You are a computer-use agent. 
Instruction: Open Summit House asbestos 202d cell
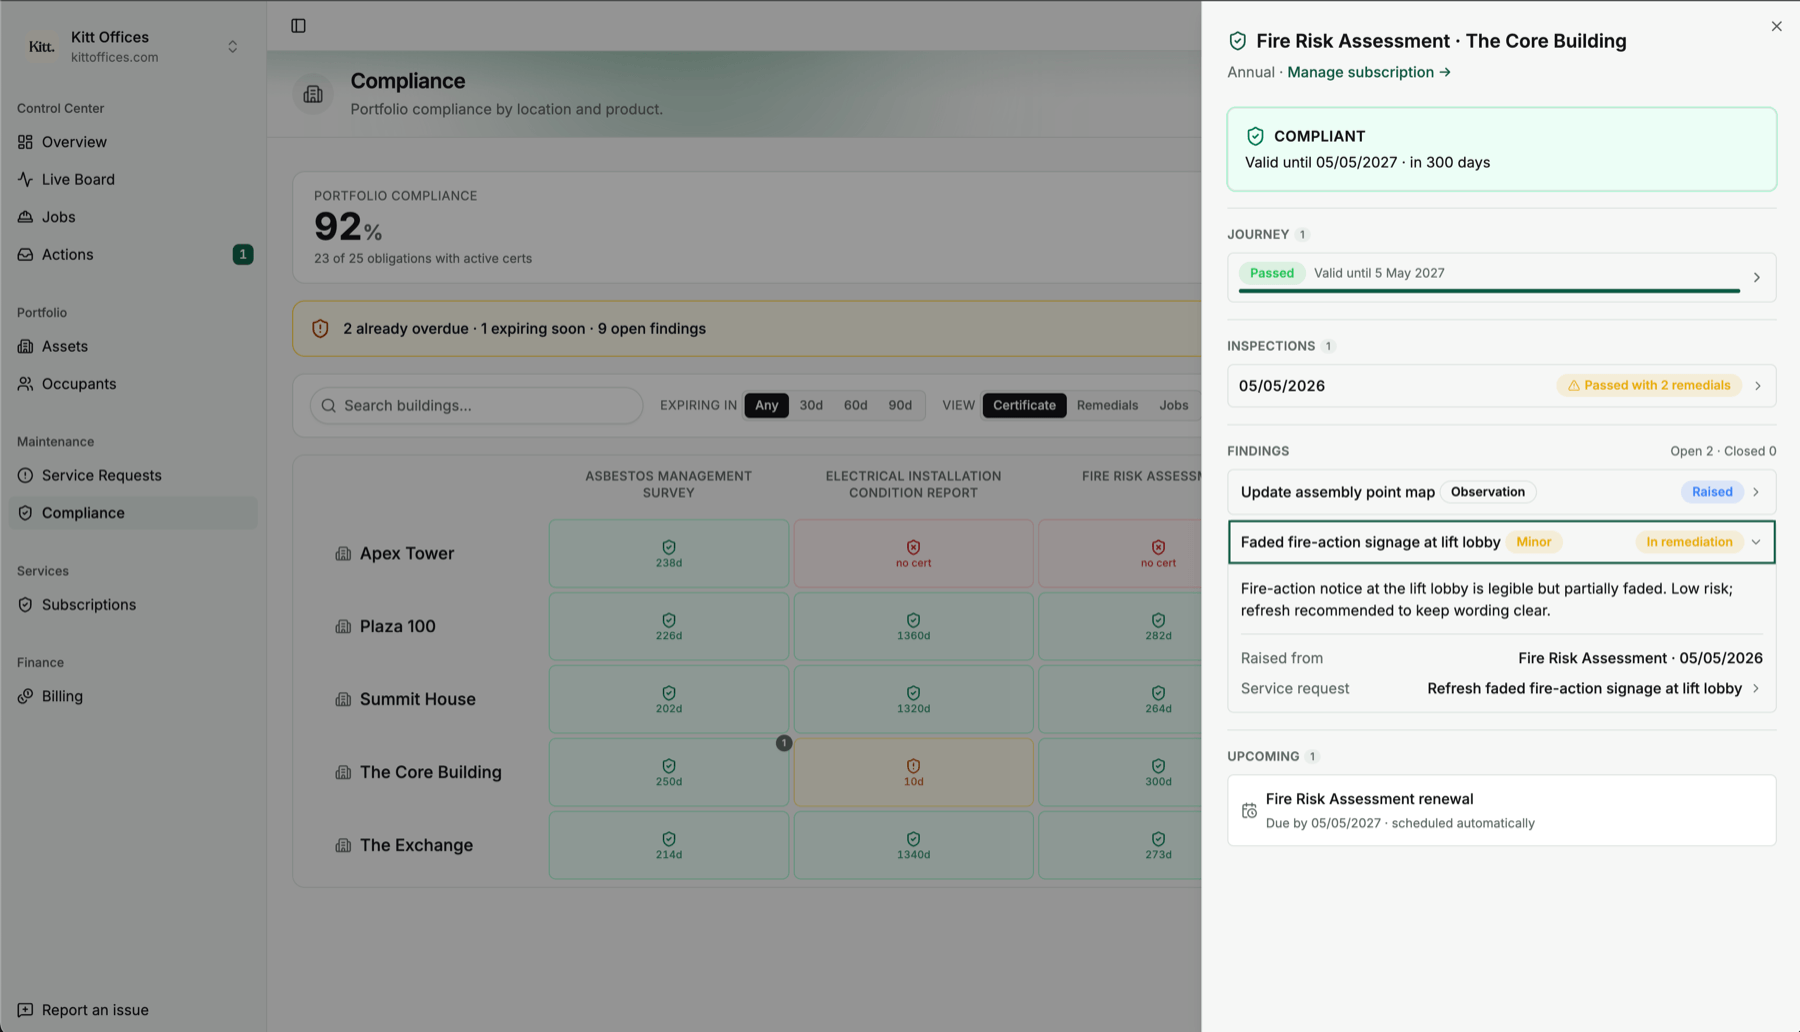pyautogui.click(x=669, y=699)
